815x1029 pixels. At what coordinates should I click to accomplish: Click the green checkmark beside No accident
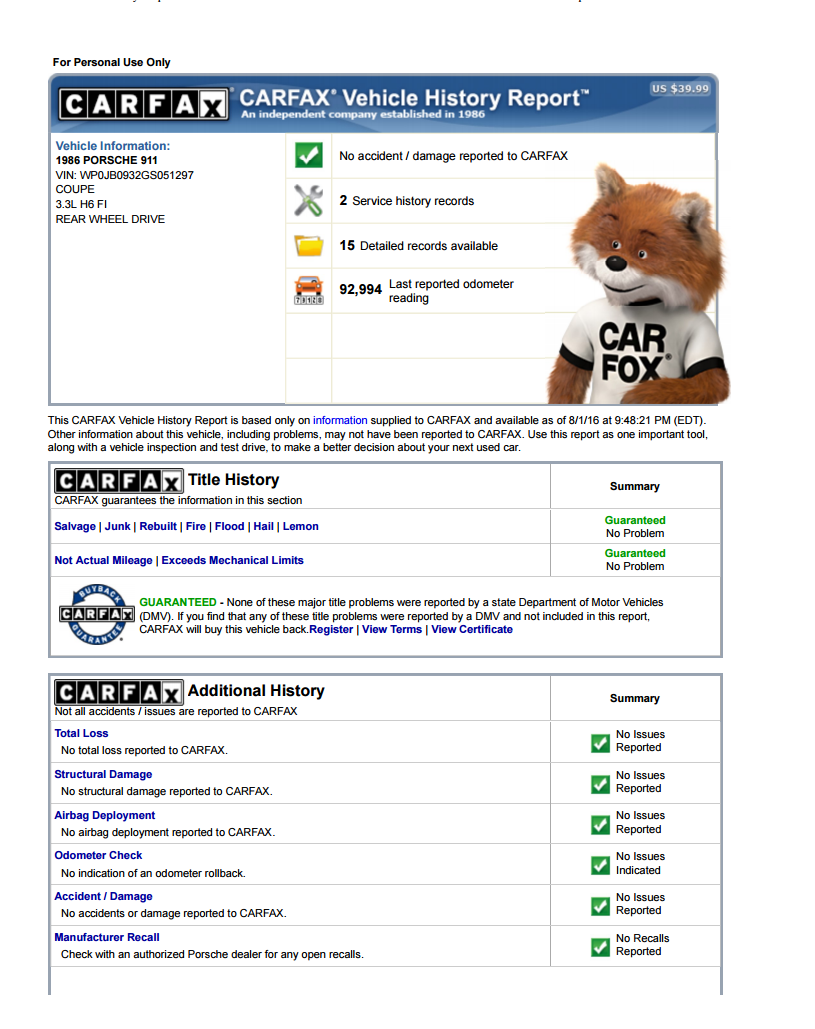(x=308, y=156)
